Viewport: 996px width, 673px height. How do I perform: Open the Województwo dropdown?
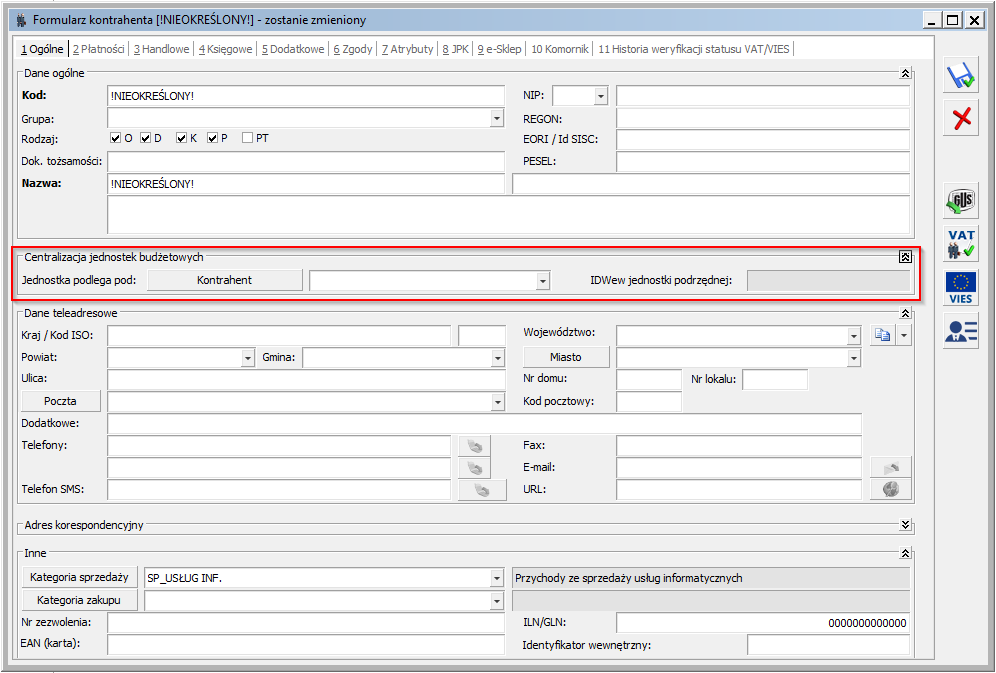[853, 336]
